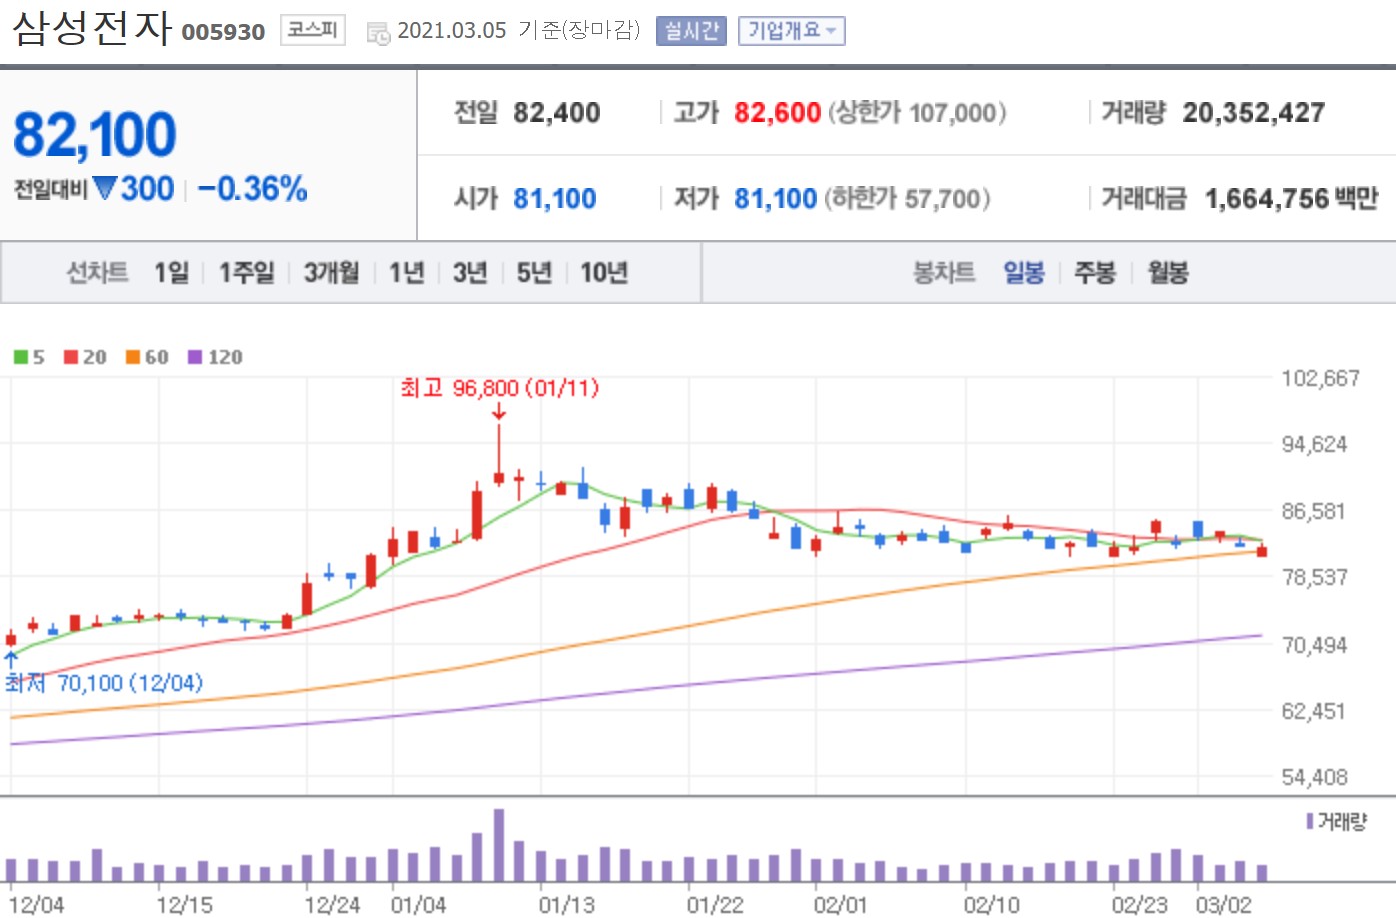The height and width of the screenshot is (918, 1396).
Task: Select the 5년 line chart period
Action: [534, 272]
